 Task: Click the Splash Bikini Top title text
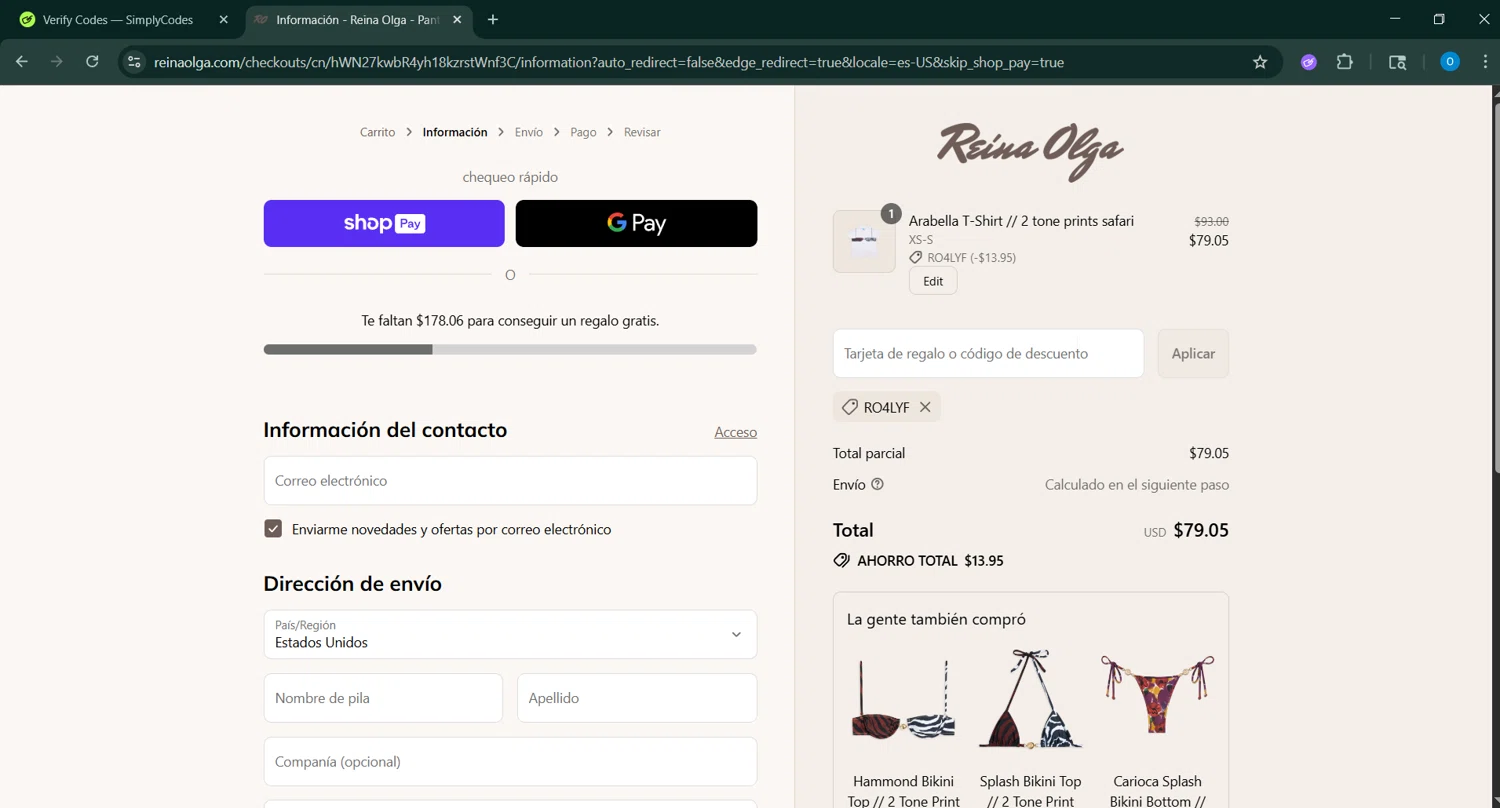click(1030, 791)
